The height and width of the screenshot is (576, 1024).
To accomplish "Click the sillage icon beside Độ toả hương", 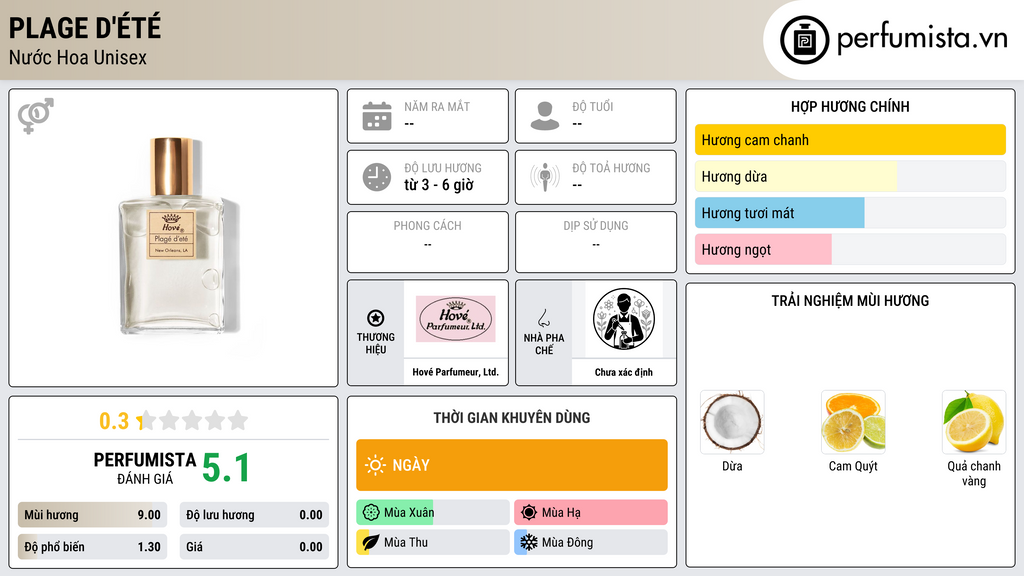I will (545, 177).
